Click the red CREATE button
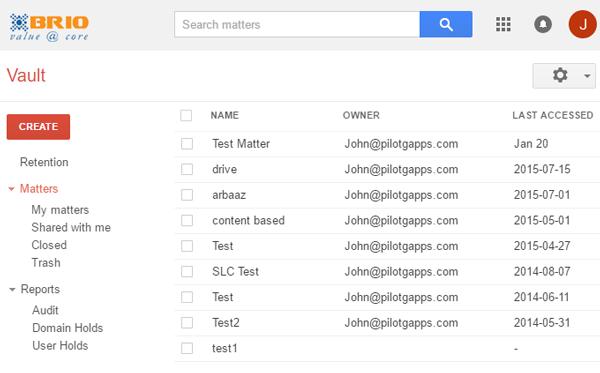The height and width of the screenshot is (373, 600). (38, 127)
